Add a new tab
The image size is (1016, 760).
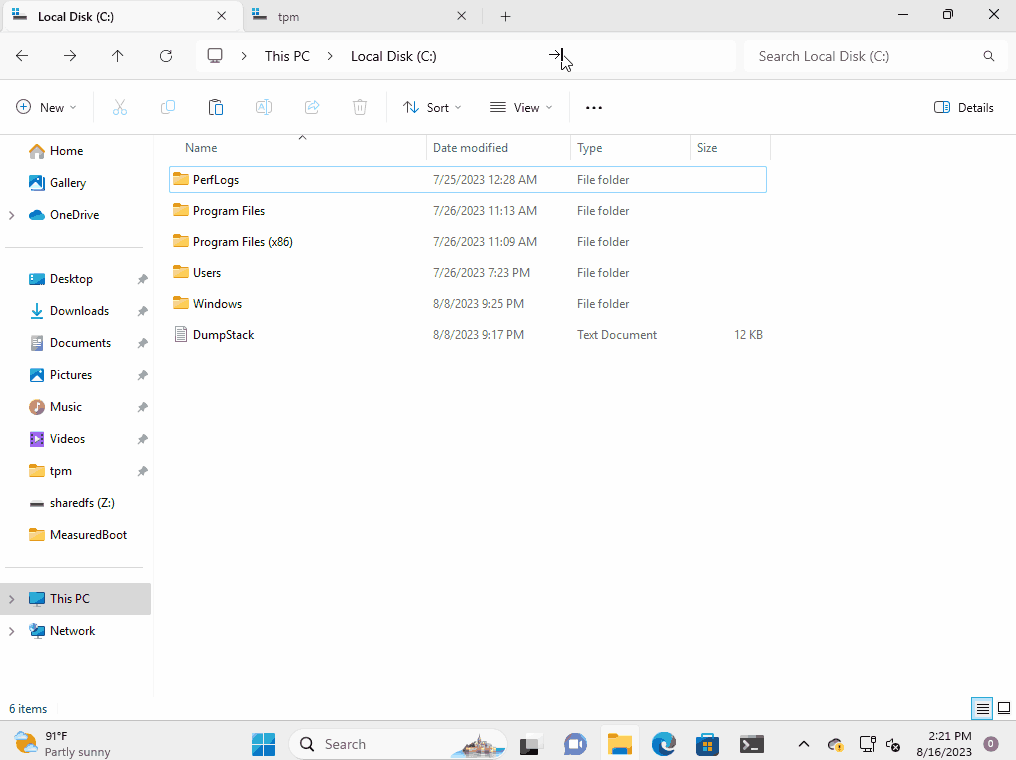tap(505, 17)
